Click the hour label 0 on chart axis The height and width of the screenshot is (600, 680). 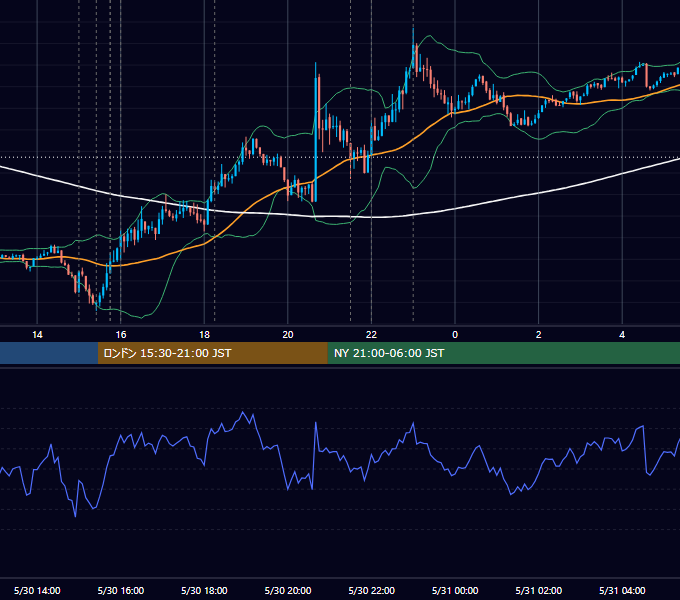455,335
